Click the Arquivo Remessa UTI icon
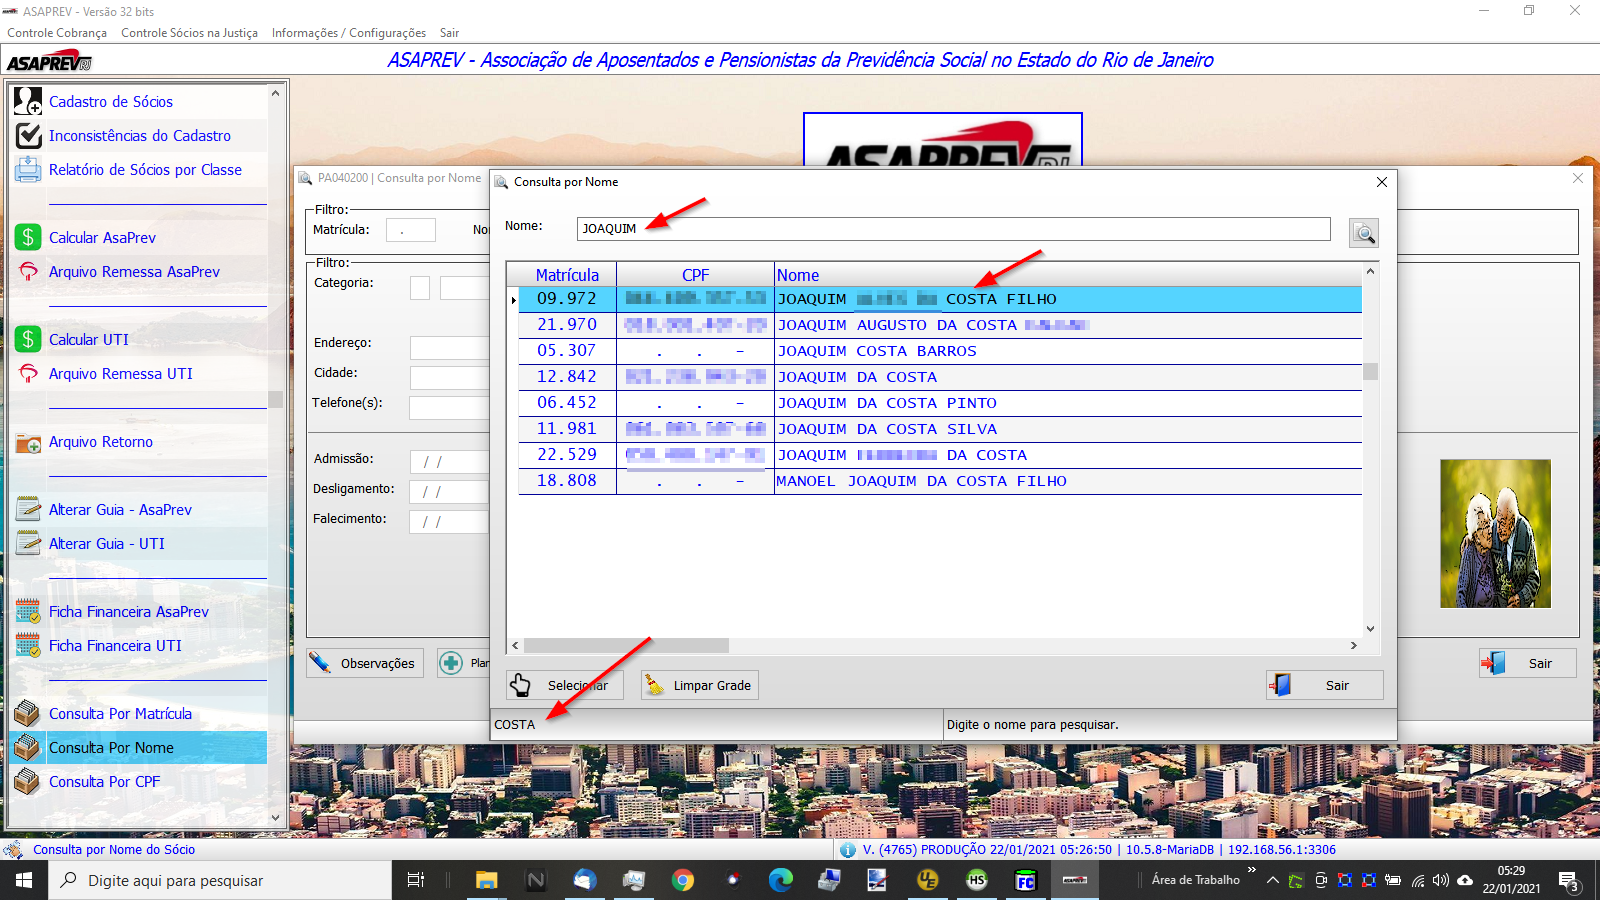 (x=28, y=373)
